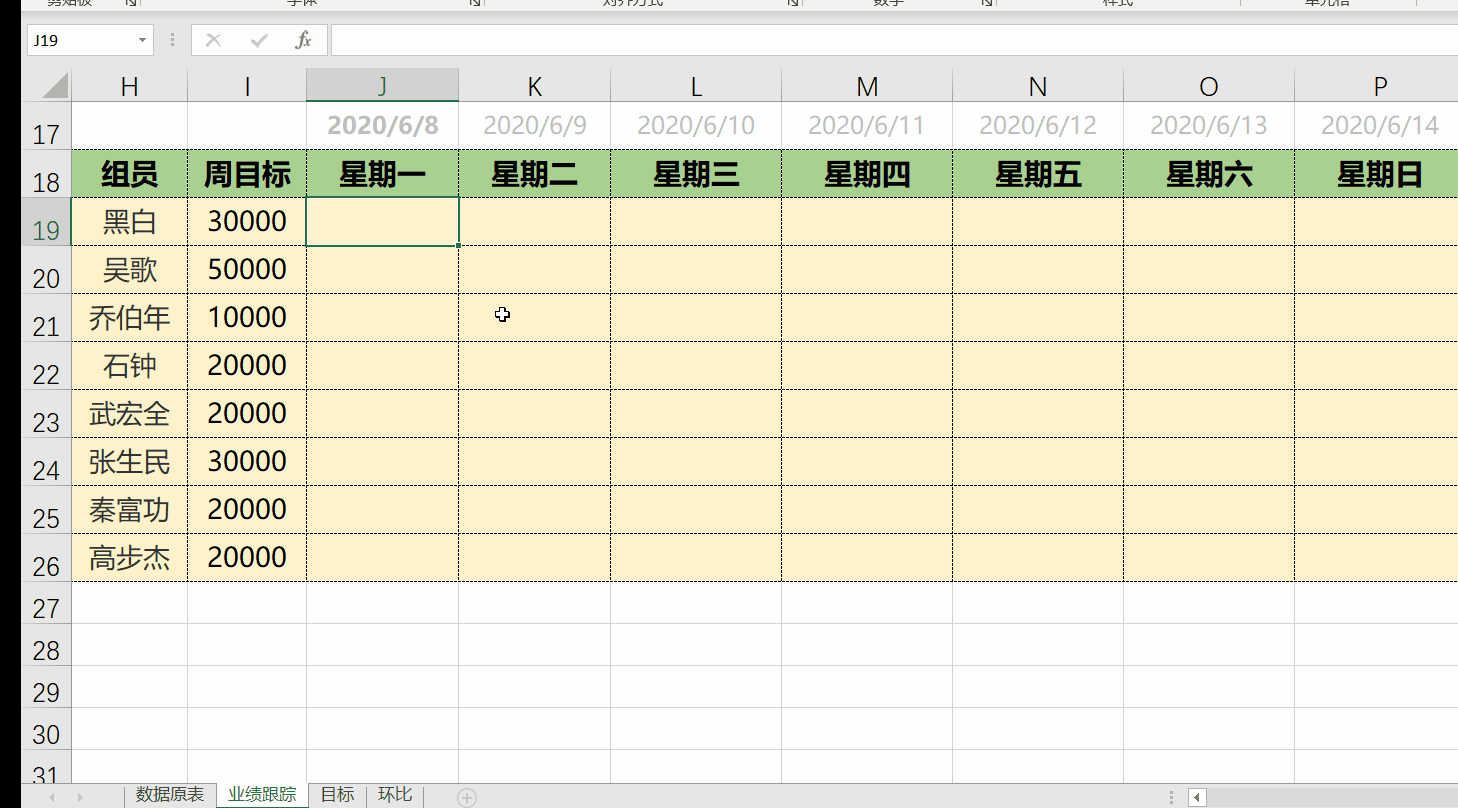Select the 星期一 header cell

(382, 174)
